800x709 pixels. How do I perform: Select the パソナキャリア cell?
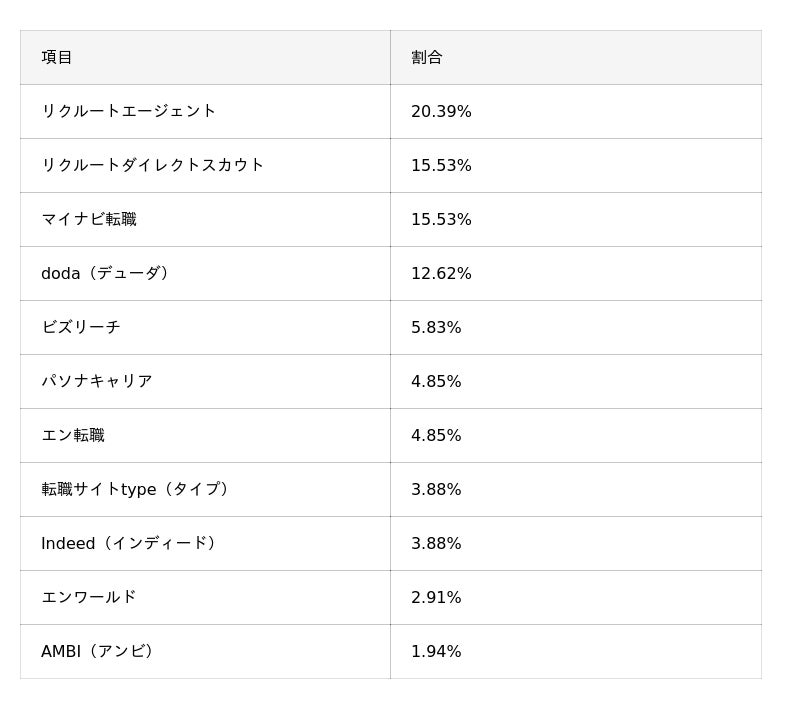pos(97,381)
